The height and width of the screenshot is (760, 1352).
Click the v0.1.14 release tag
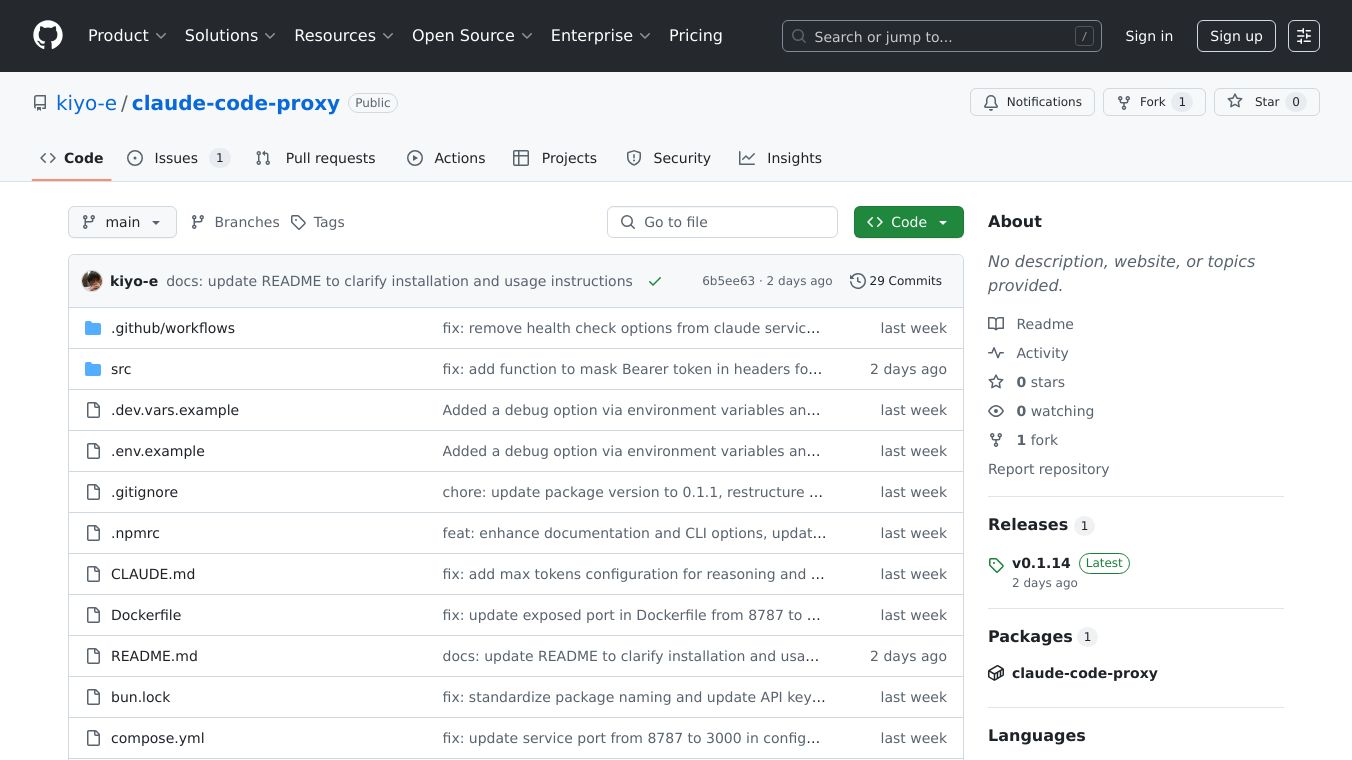pos(1040,563)
